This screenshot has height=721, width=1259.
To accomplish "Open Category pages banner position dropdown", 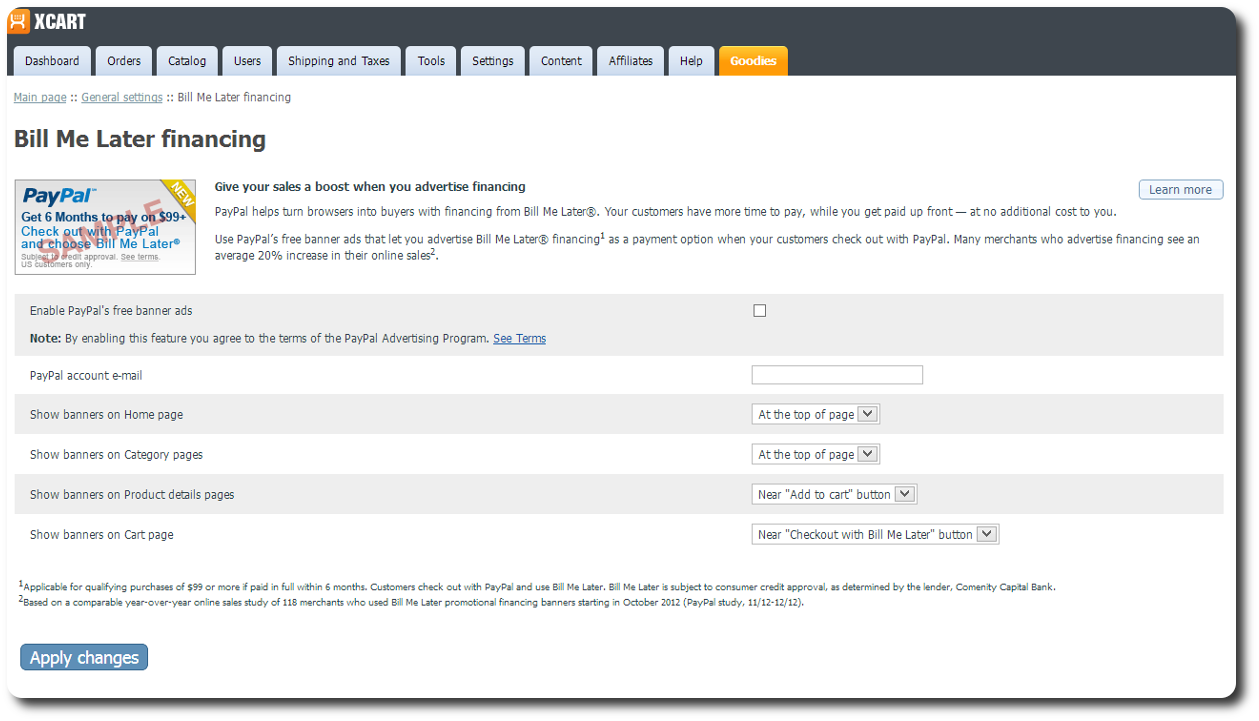I will (815, 454).
